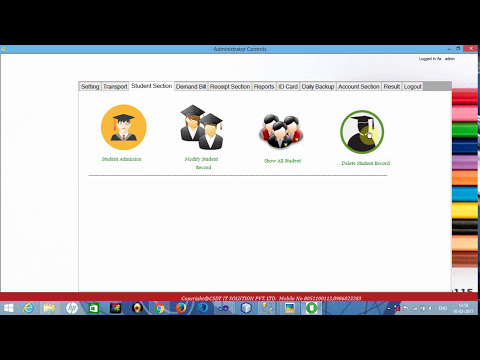
Task: Click the Student Admission label
Action: click(x=122, y=159)
